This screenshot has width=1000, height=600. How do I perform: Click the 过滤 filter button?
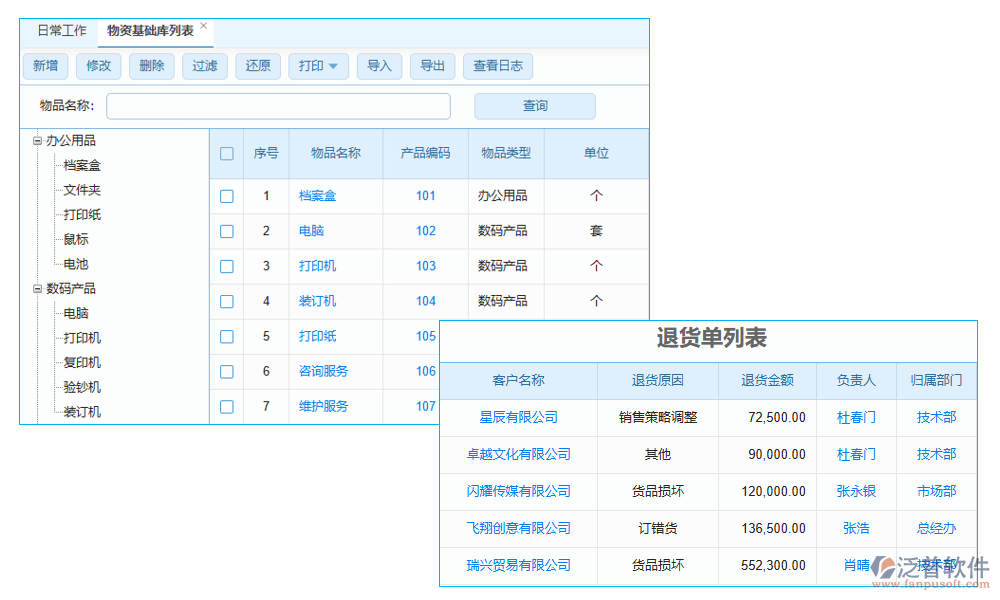pos(204,66)
